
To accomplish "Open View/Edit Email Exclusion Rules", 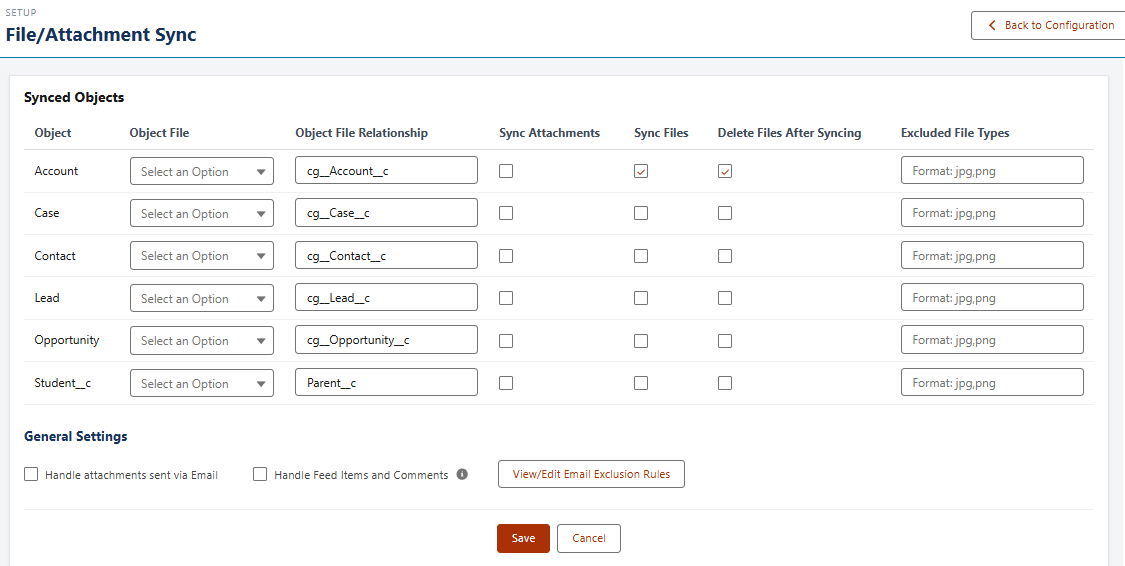I will click(591, 474).
